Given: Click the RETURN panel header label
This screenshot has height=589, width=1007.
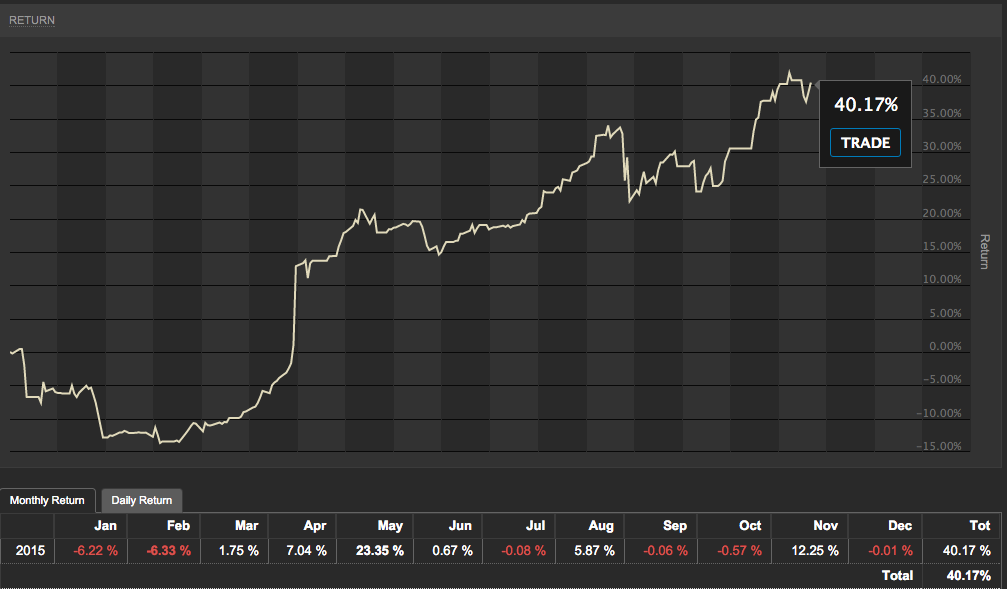Looking at the screenshot, I should [x=32, y=20].
